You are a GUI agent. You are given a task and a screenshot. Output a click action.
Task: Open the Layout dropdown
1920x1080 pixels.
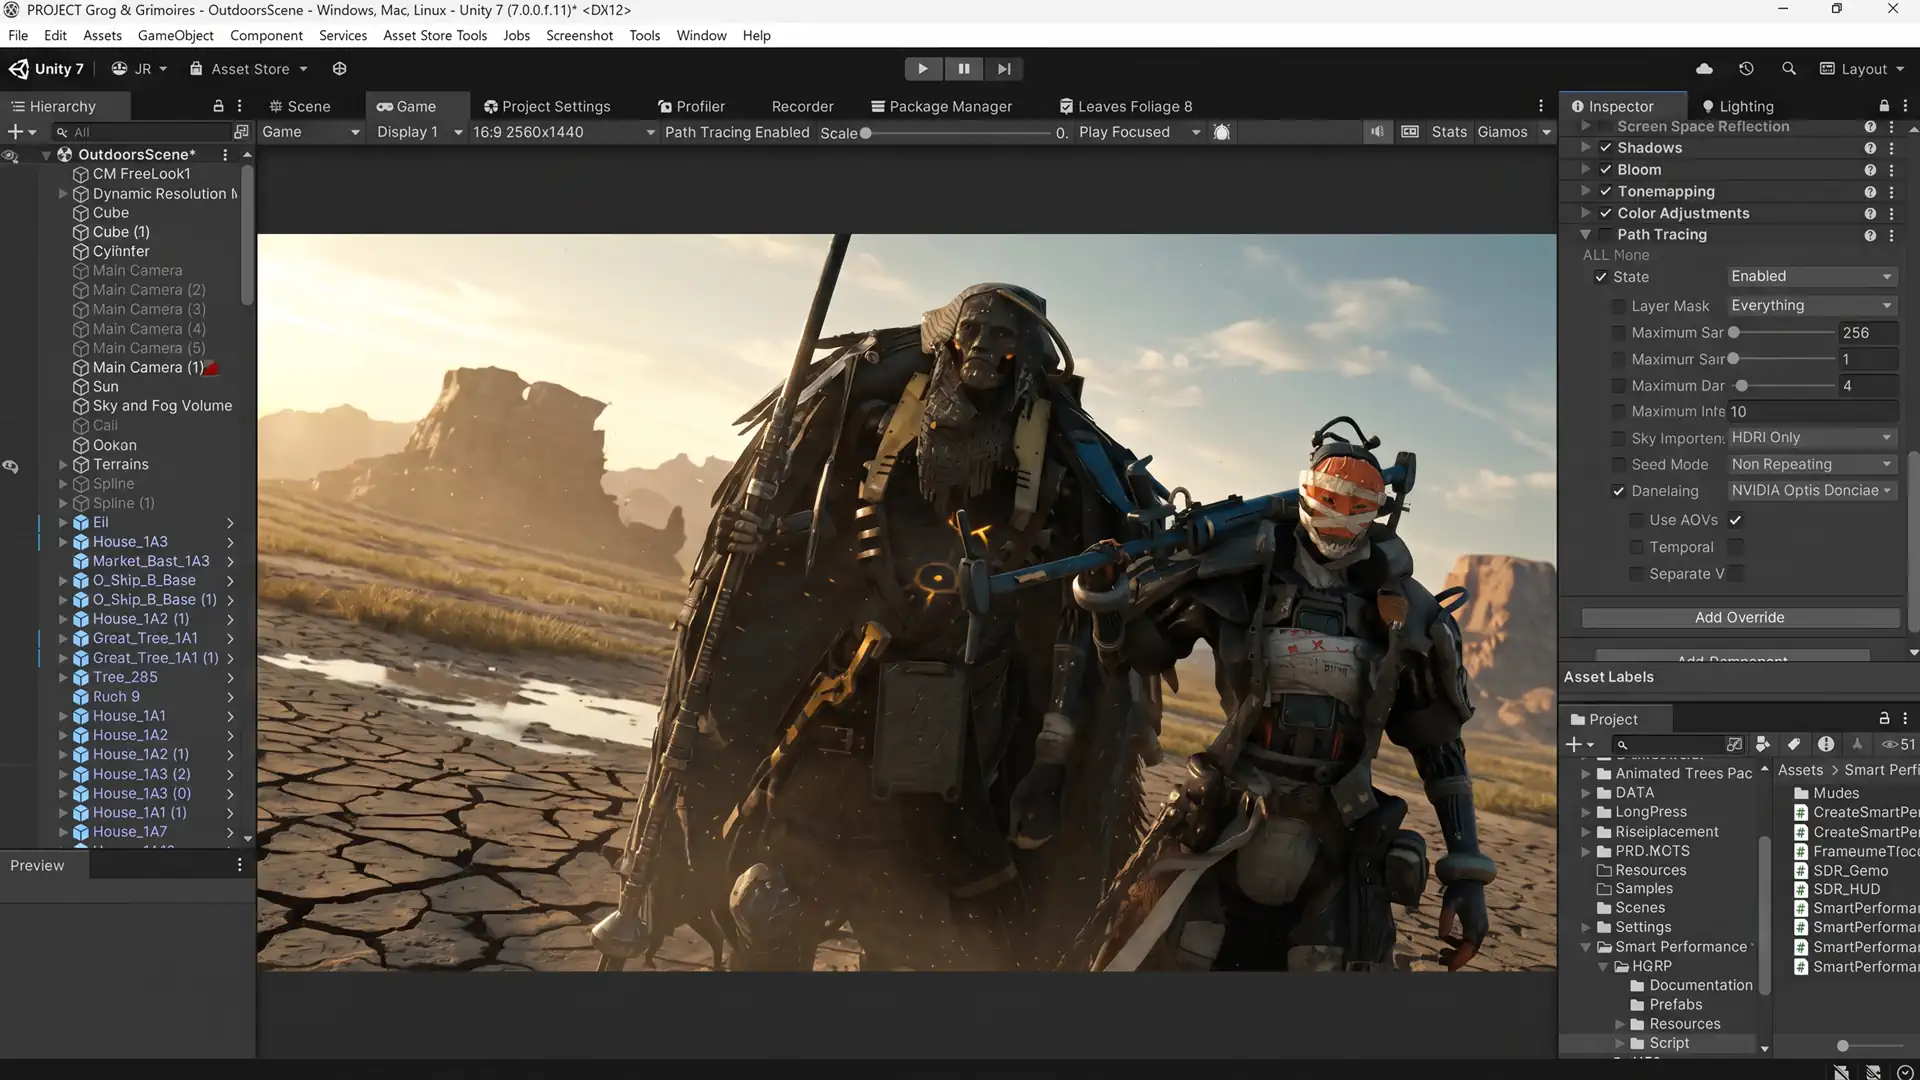pos(1862,69)
